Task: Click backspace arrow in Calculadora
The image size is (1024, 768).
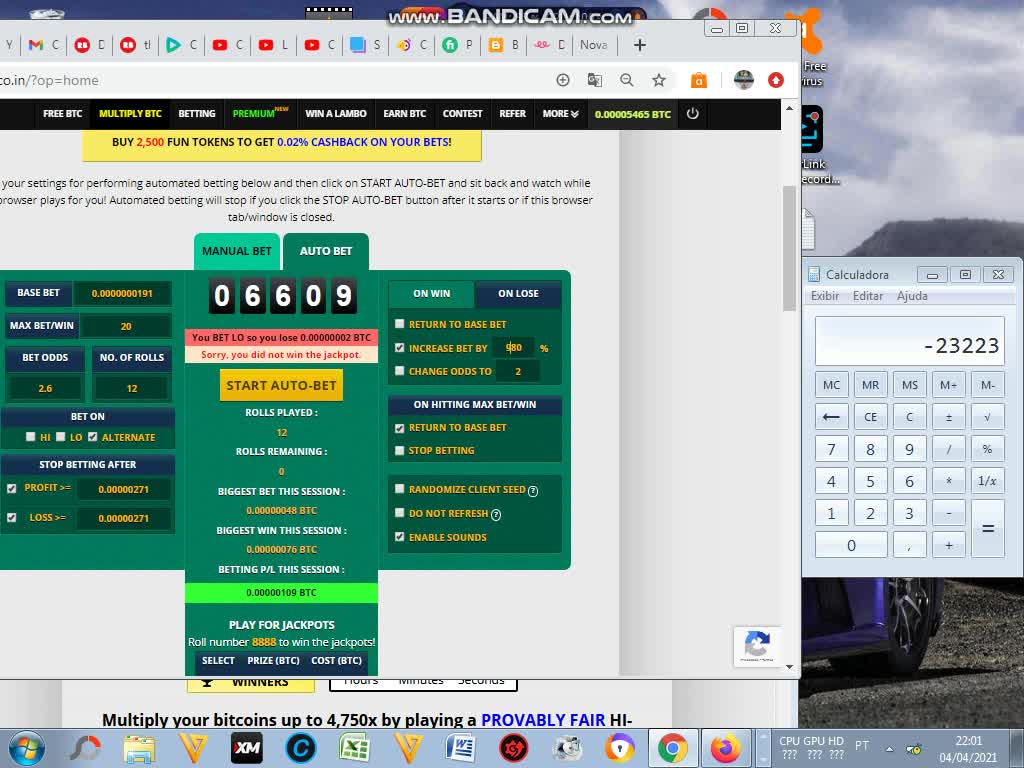Action: pyautogui.click(x=831, y=417)
